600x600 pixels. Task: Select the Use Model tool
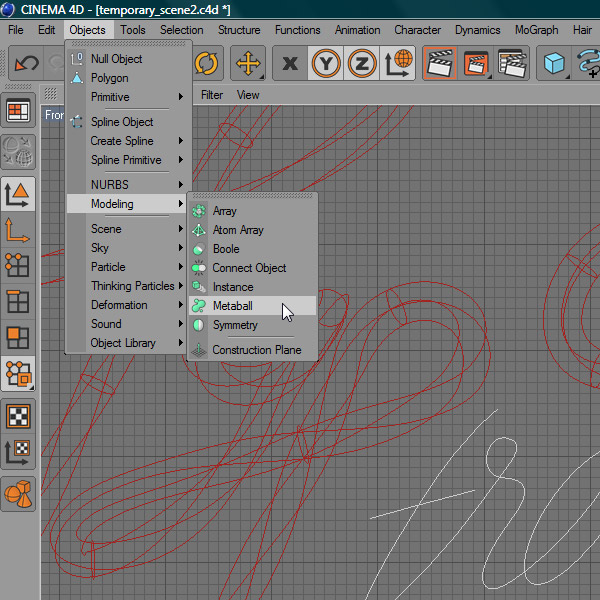tap(18, 194)
